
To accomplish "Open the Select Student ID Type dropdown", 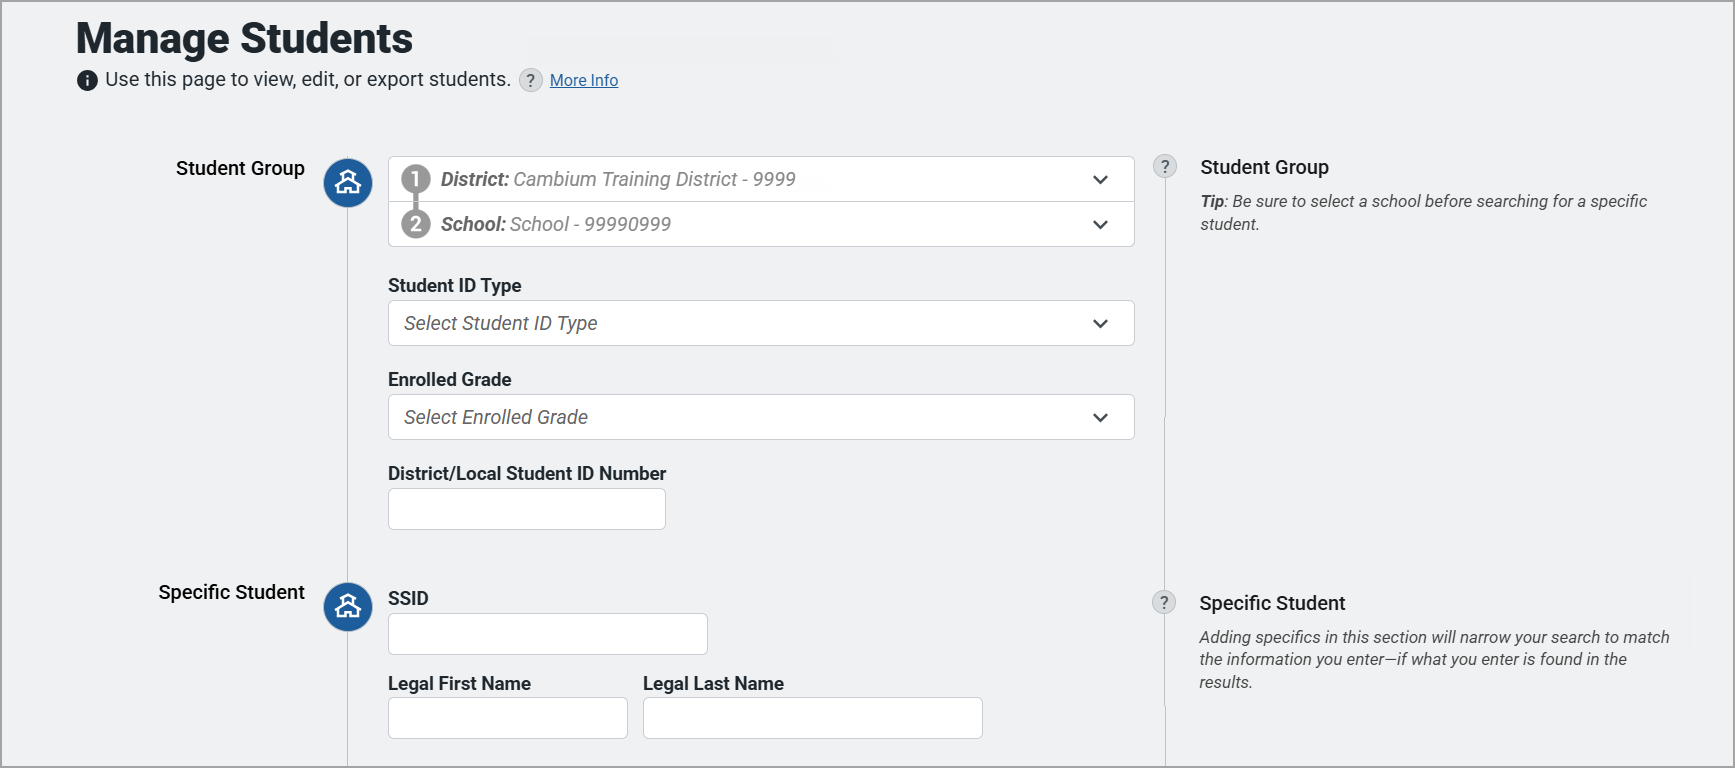I will click(x=760, y=323).
